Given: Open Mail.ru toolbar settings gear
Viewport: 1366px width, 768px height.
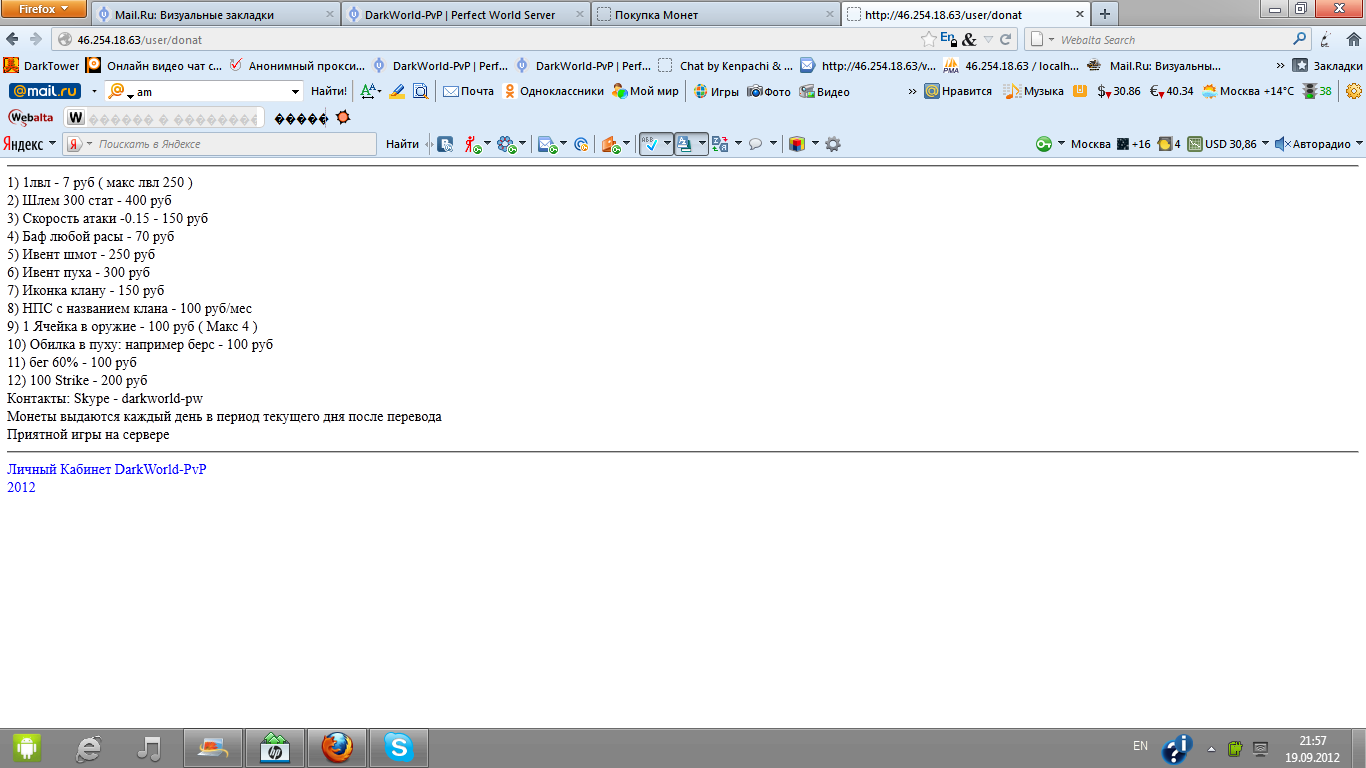Looking at the screenshot, I should point(1354,91).
